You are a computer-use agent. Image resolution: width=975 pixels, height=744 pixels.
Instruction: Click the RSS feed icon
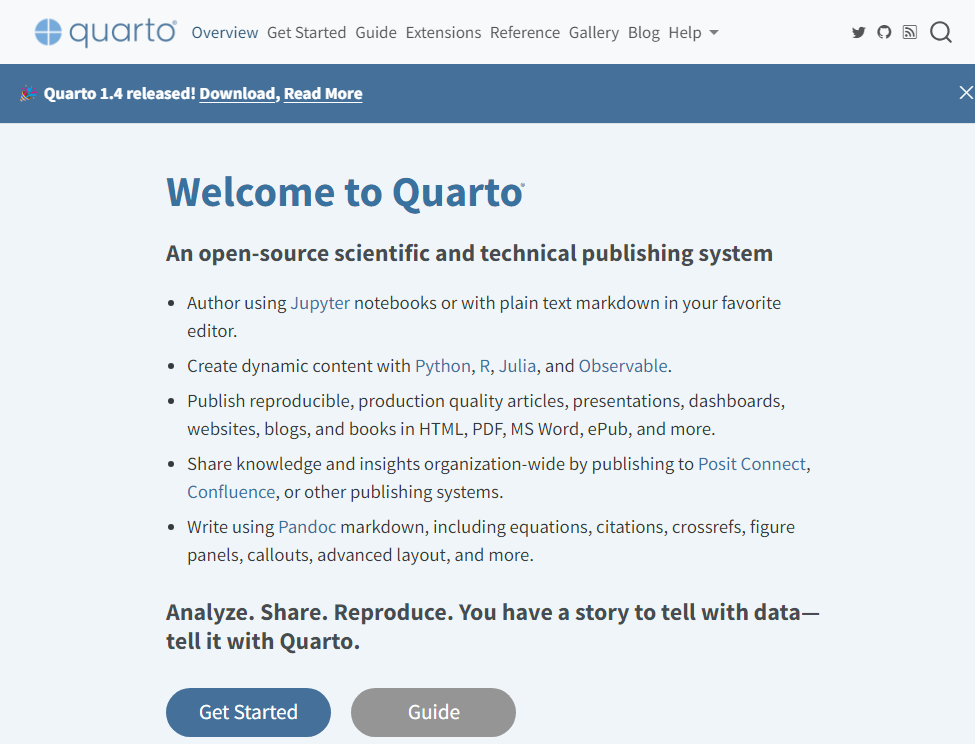(x=910, y=32)
